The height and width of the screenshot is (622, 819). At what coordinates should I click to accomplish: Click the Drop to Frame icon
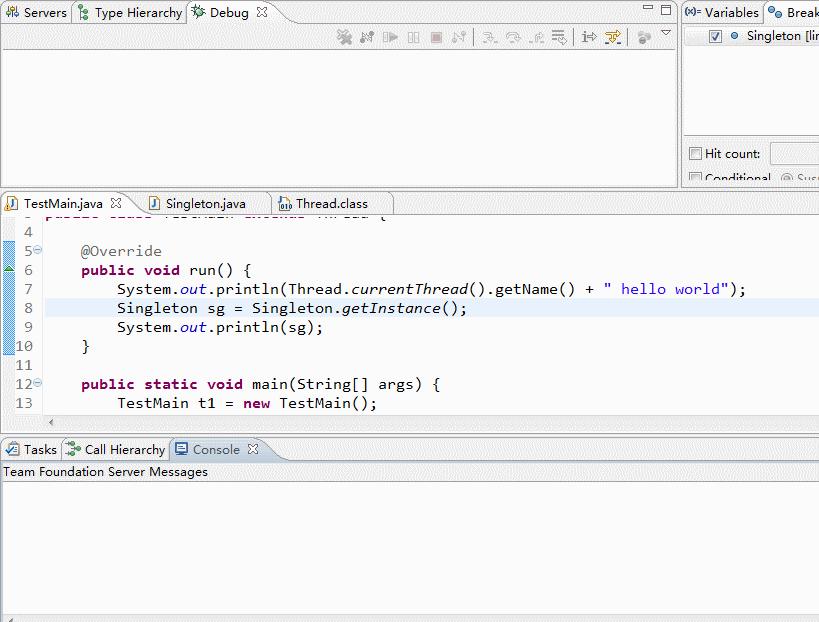pyautogui.click(x=558, y=37)
